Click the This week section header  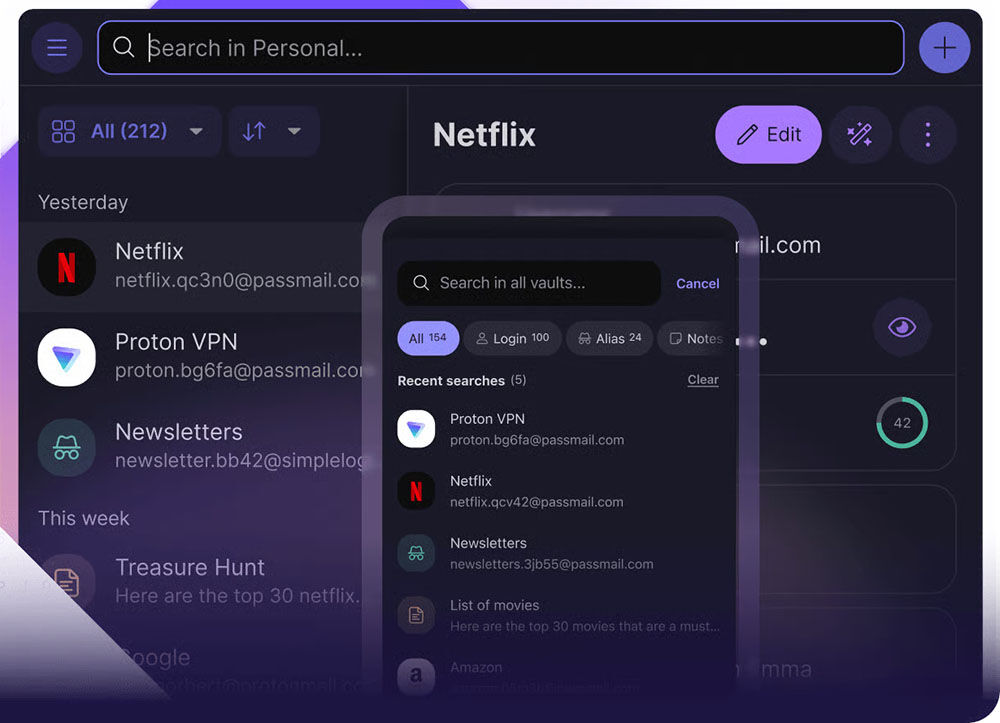pos(84,518)
